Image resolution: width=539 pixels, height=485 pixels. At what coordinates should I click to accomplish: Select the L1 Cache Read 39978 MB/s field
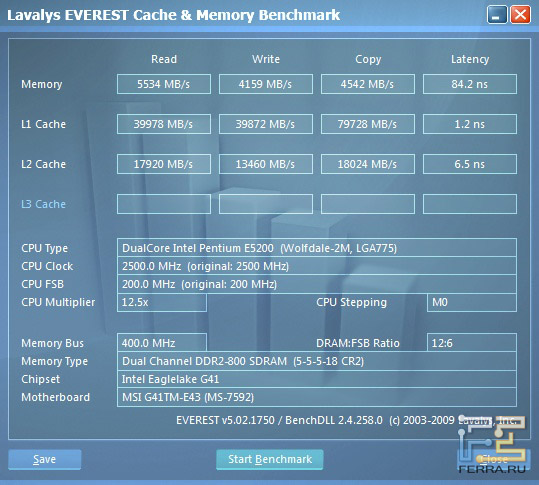[x=164, y=124]
